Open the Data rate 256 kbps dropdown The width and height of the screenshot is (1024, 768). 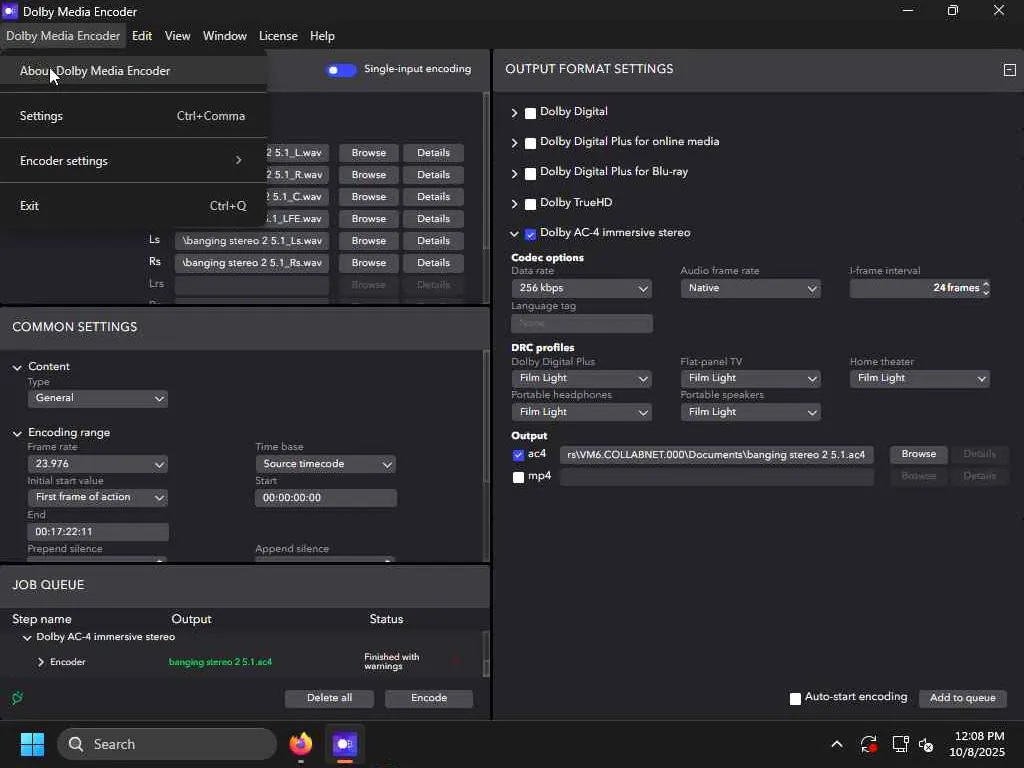(x=581, y=288)
